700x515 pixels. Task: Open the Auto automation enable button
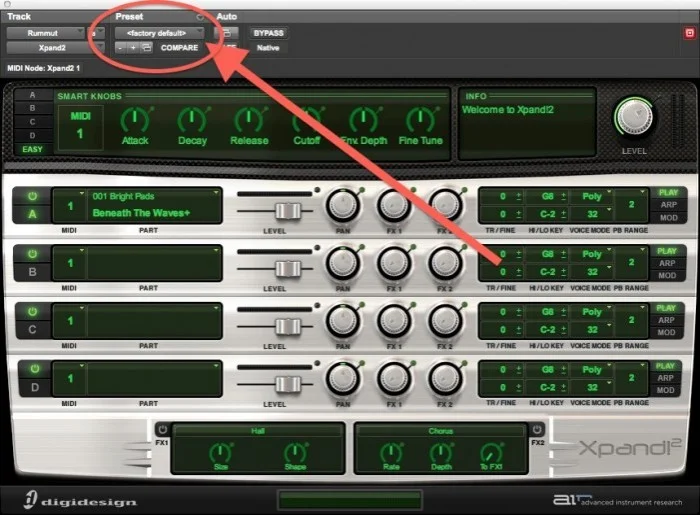[x=226, y=33]
